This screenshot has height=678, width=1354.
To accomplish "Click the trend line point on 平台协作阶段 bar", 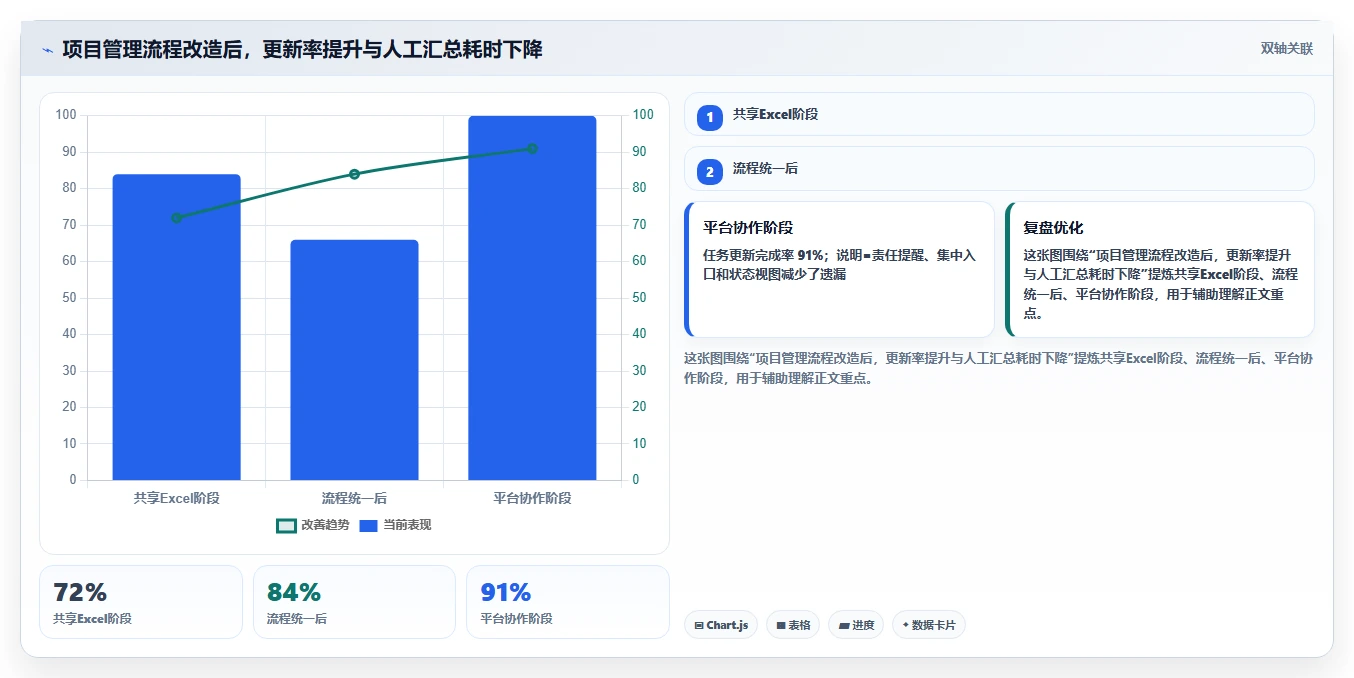I will click(532, 148).
